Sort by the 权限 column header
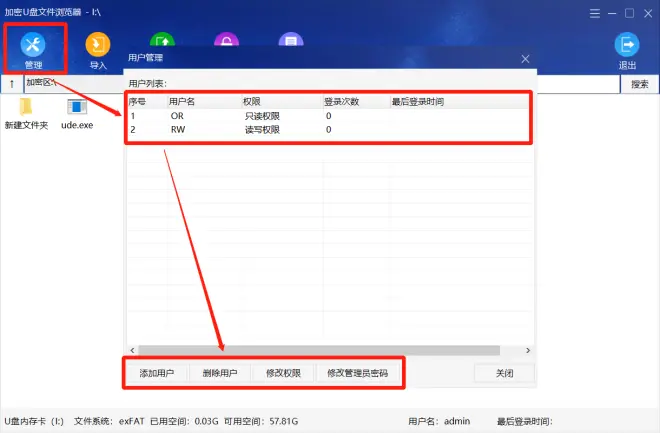660x433 pixels. click(282, 101)
